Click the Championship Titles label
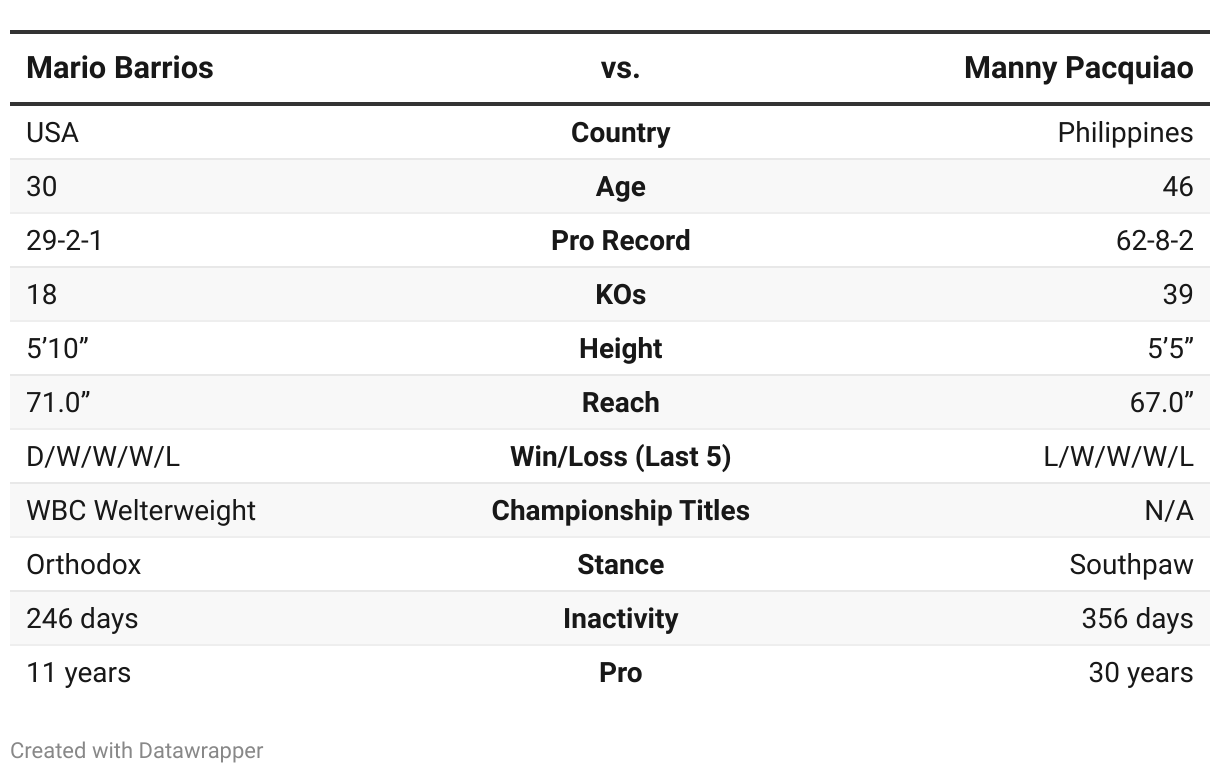This screenshot has width=1220, height=774. pos(620,511)
